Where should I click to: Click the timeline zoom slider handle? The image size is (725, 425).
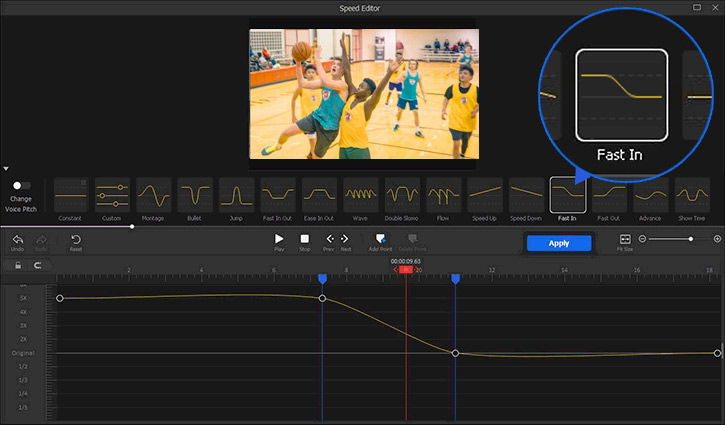(690, 239)
